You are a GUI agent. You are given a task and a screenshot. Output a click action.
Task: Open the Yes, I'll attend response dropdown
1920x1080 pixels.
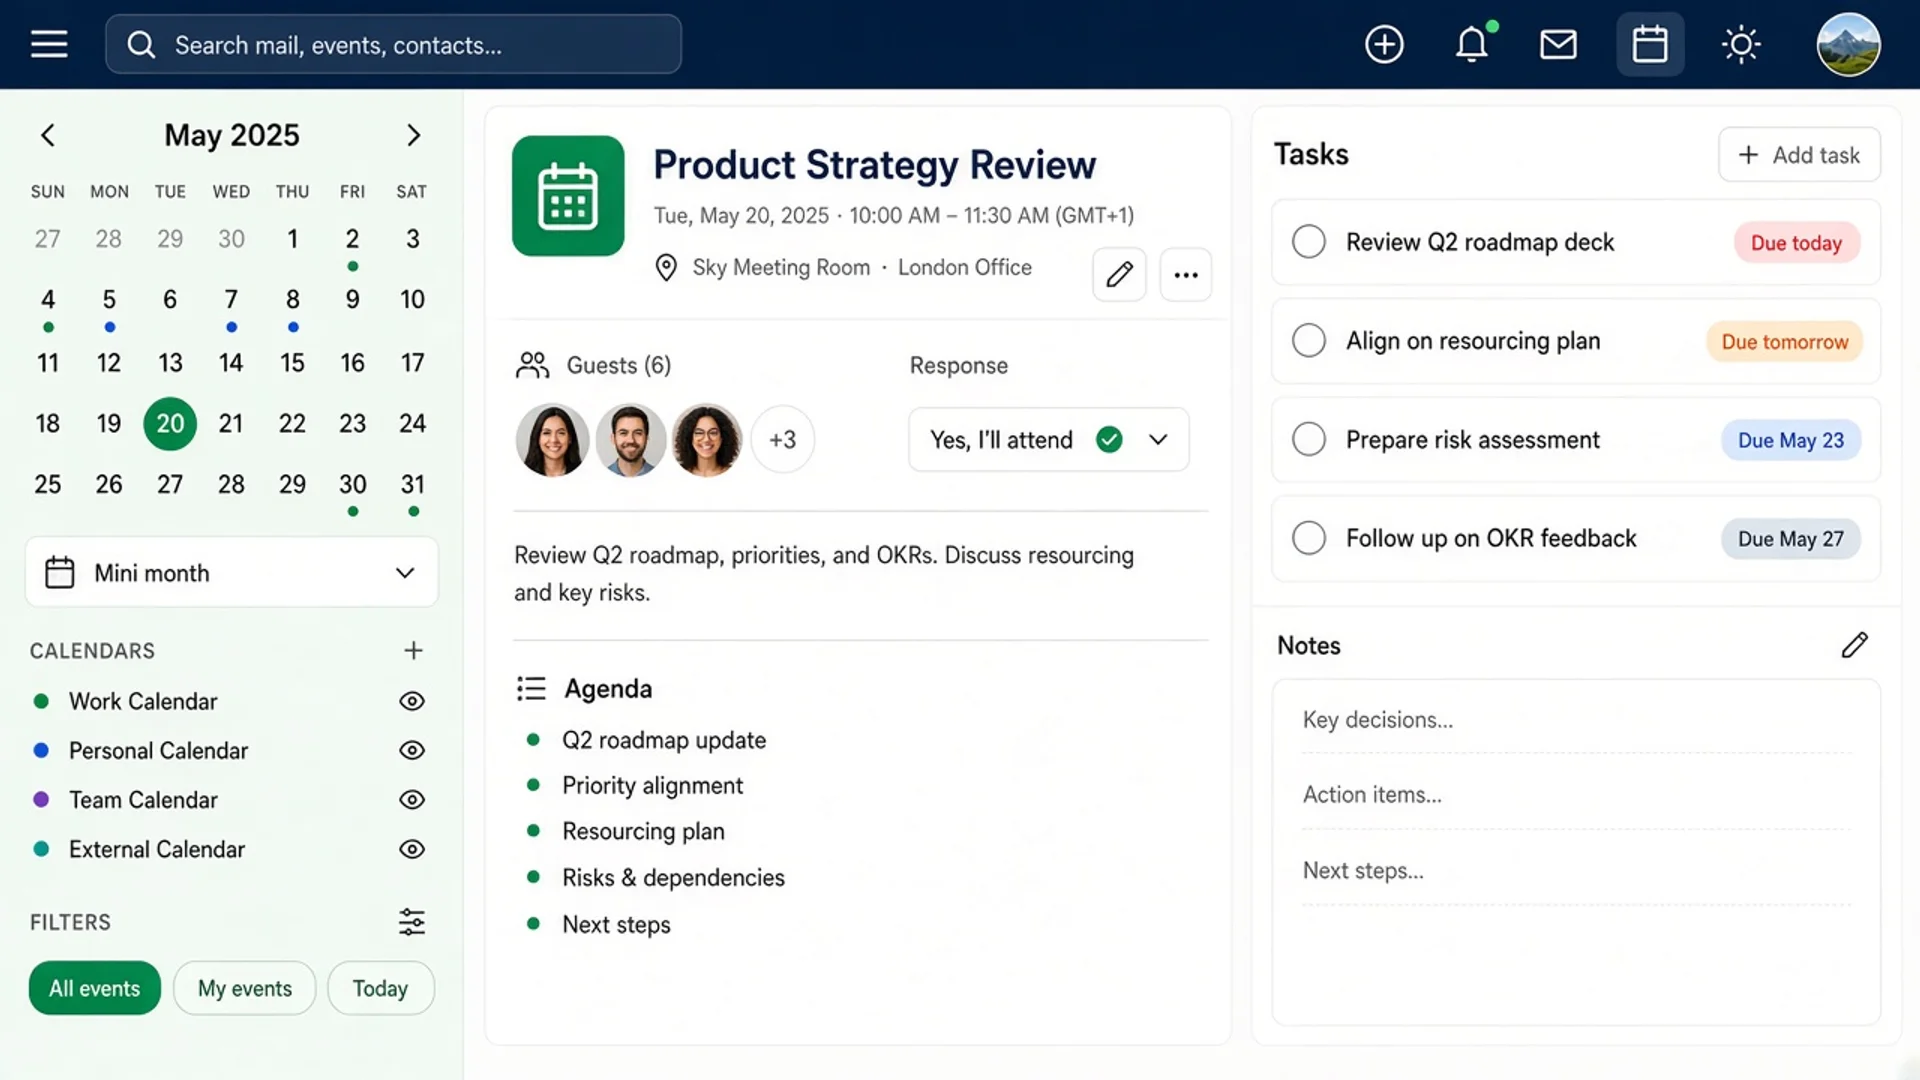pos(1049,439)
